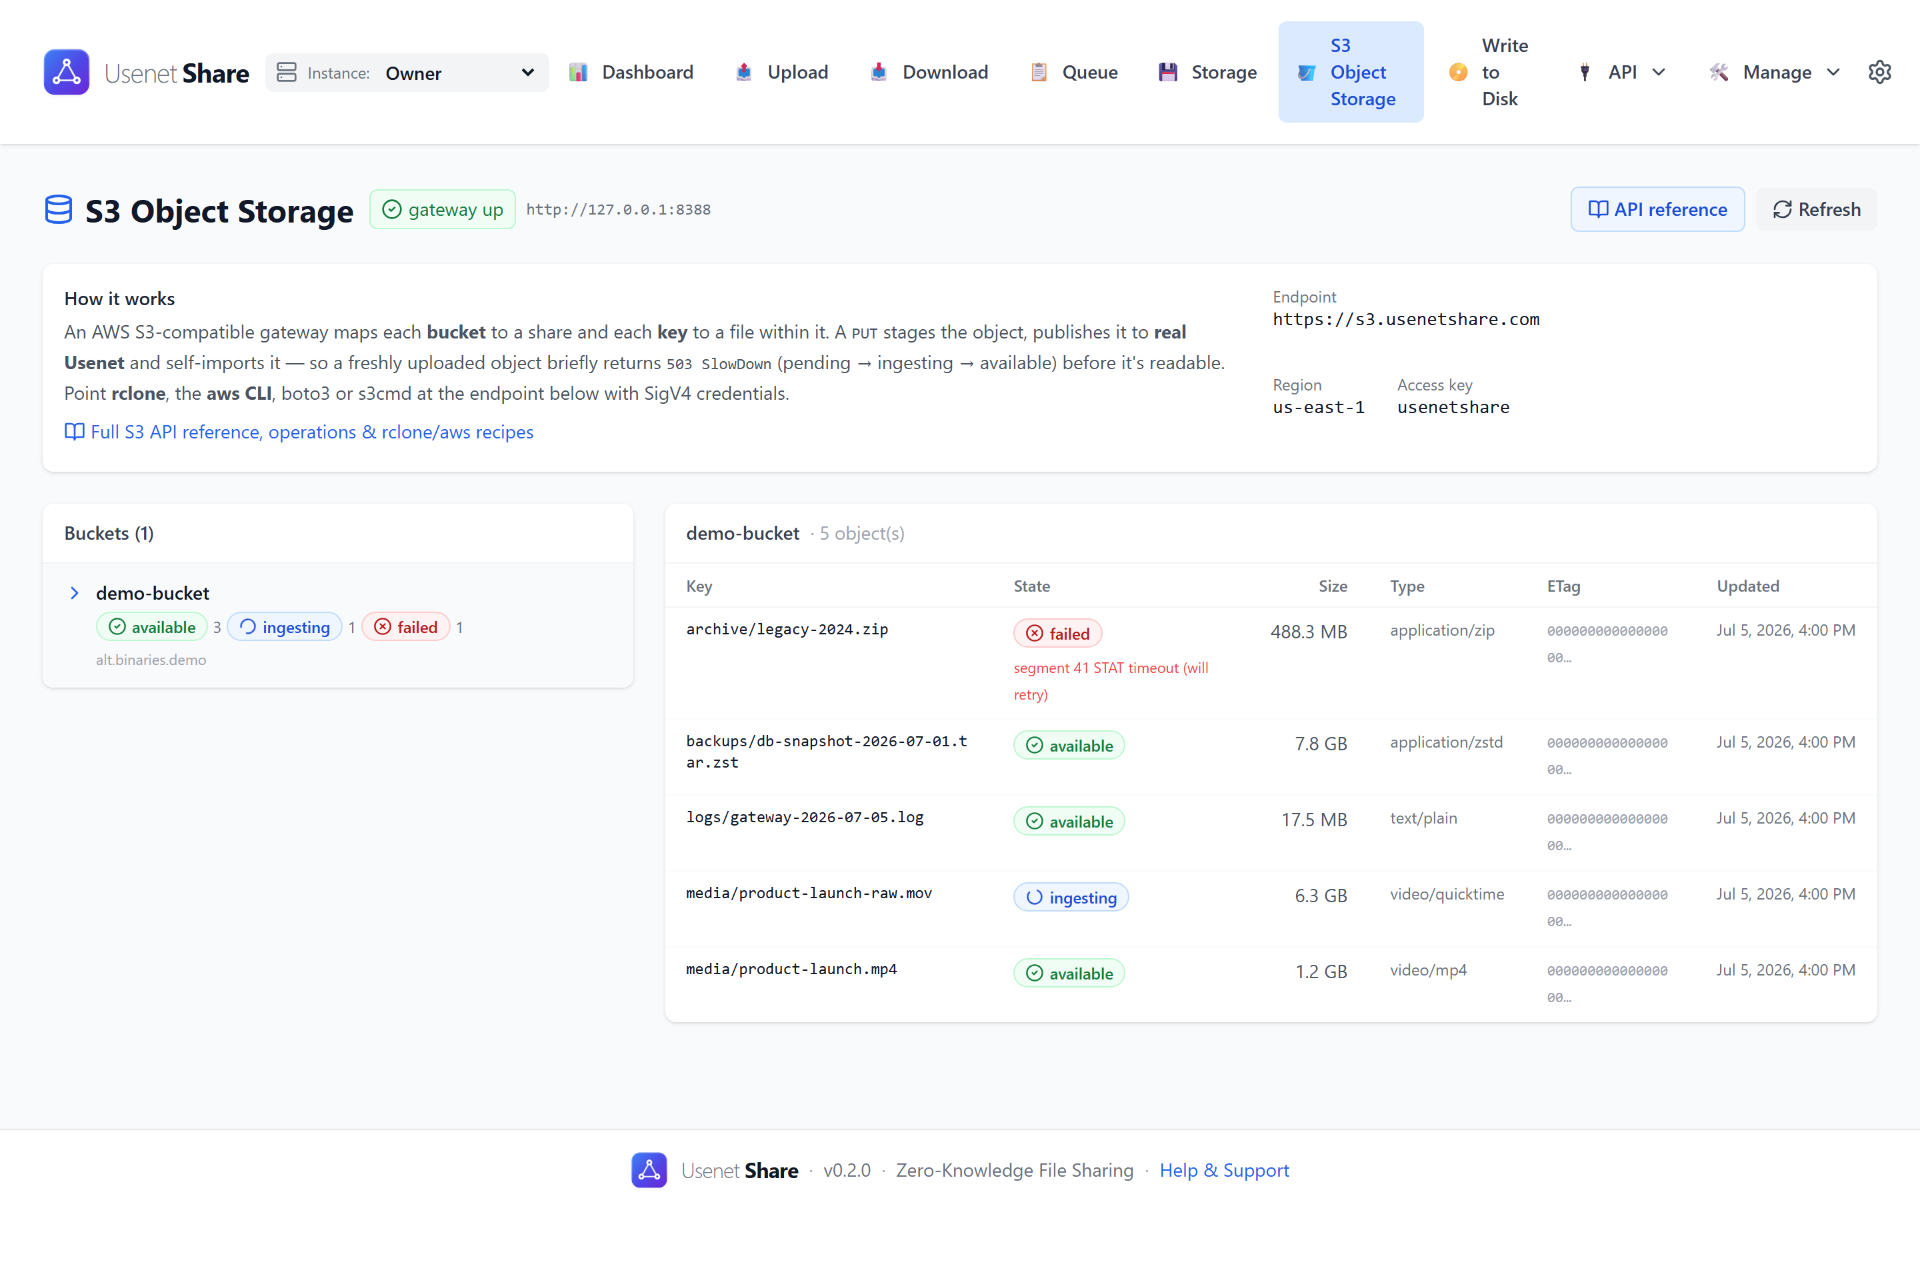Click the available check icon for product-launch.mp4
The height and width of the screenshot is (1274, 1920).
[x=1035, y=973]
